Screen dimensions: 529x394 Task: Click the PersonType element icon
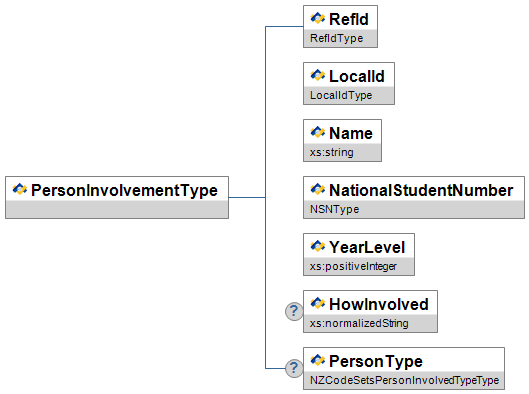(317, 360)
